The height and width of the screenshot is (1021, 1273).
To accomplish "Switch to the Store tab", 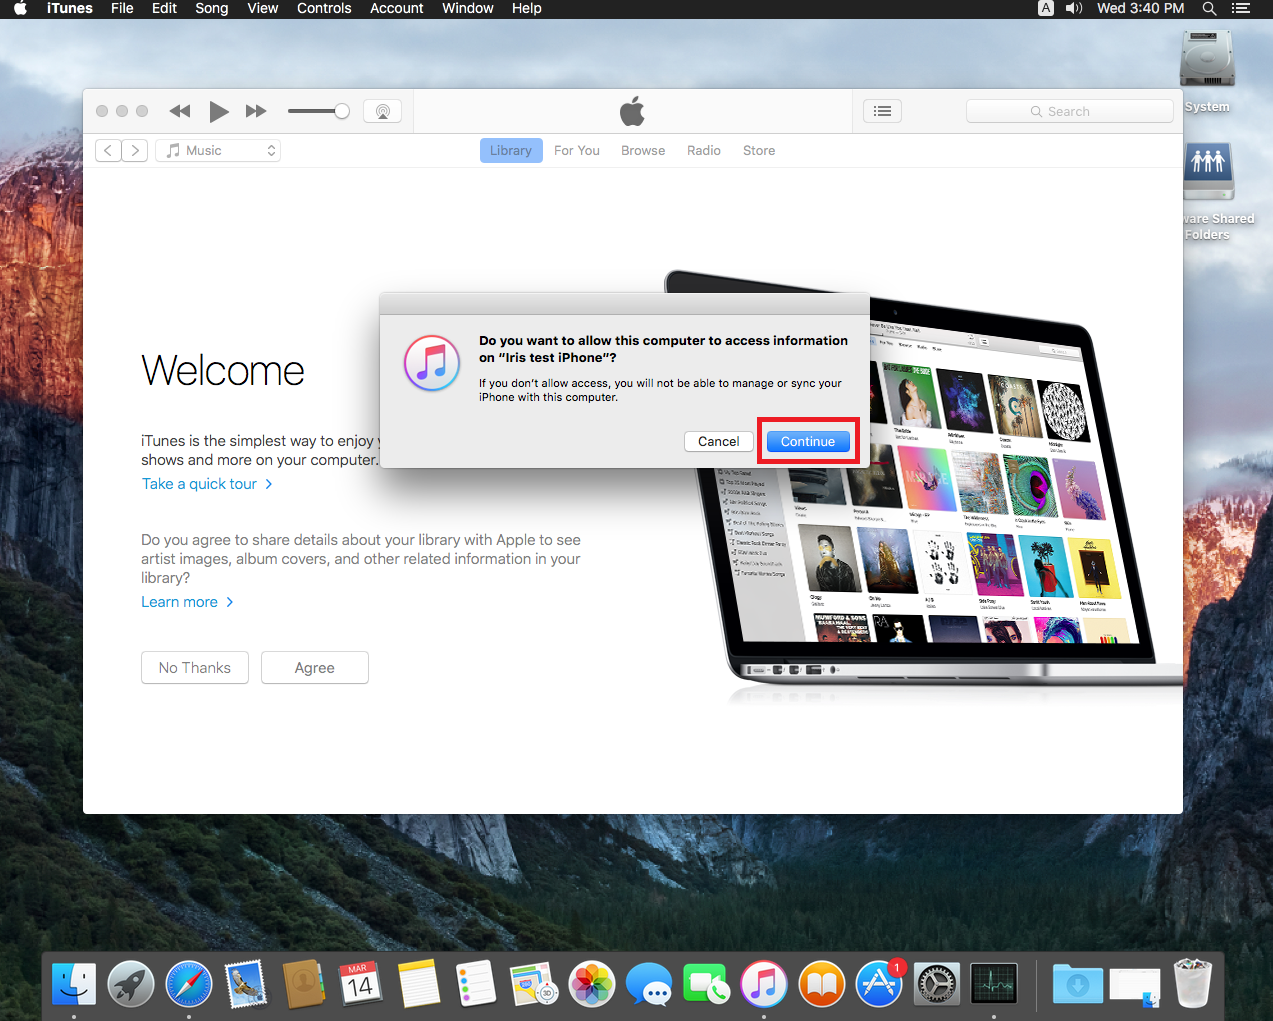I will 759,150.
